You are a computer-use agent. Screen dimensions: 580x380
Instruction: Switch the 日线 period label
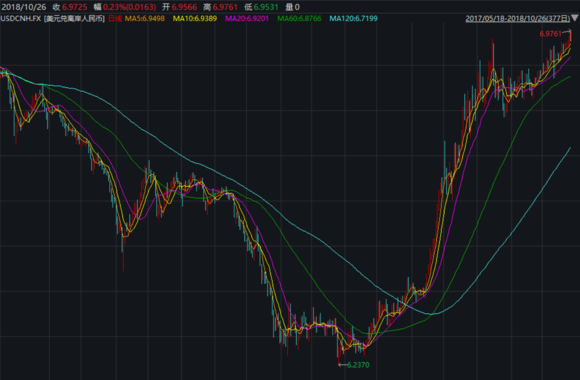(x=115, y=19)
